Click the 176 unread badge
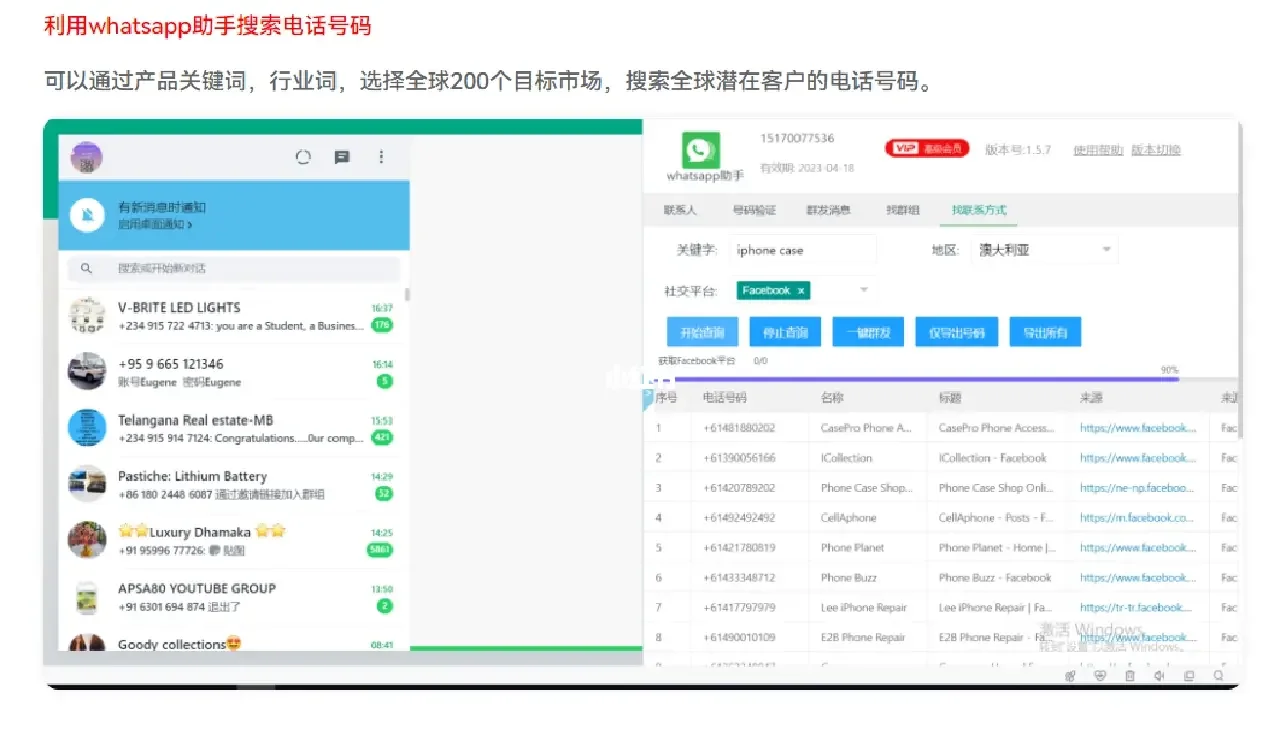This screenshot has width=1280, height=755. coord(381,325)
